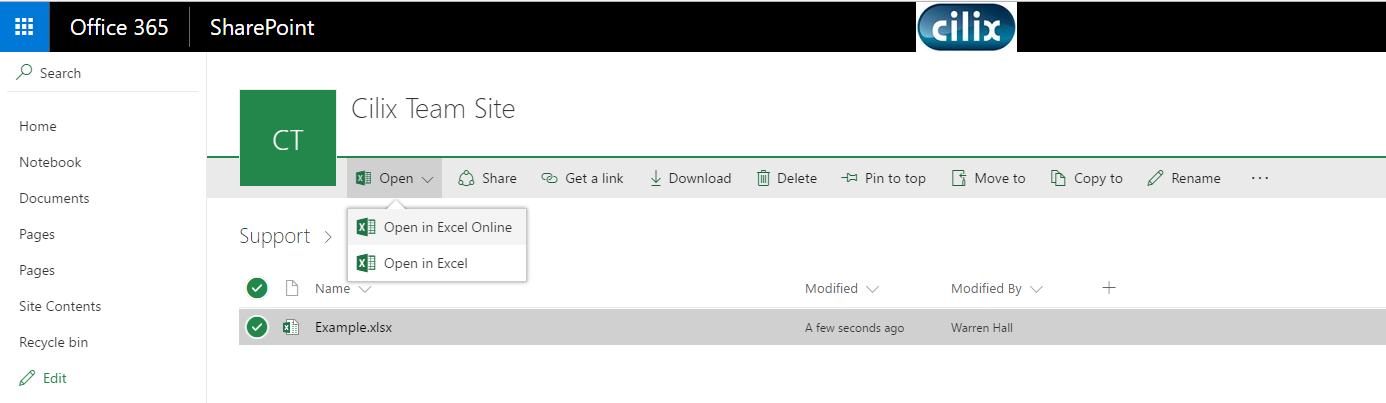
Task: Click the Move to button
Action: point(987,178)
